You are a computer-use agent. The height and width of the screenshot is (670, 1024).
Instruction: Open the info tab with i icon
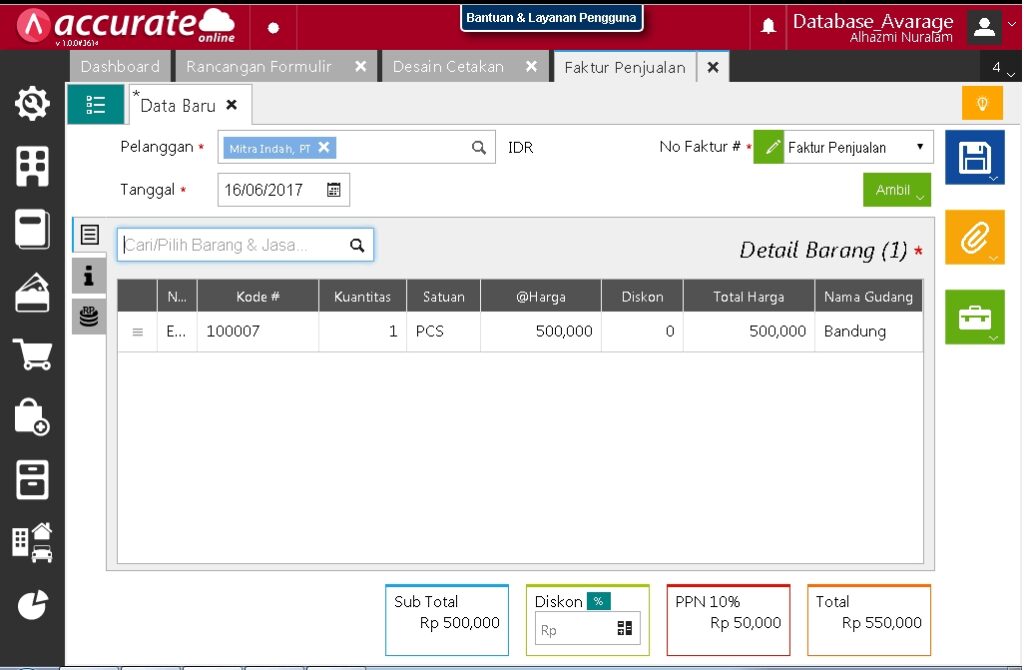coord(89,275)
